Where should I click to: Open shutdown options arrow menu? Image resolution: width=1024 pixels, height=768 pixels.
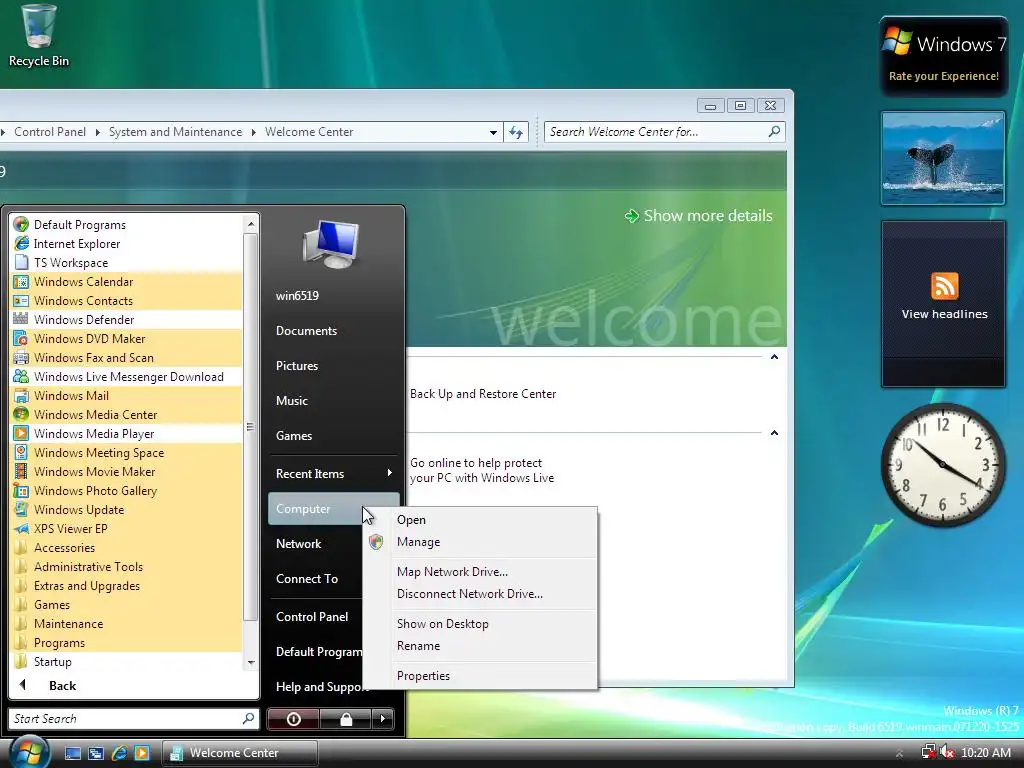(x=383, y=719)
